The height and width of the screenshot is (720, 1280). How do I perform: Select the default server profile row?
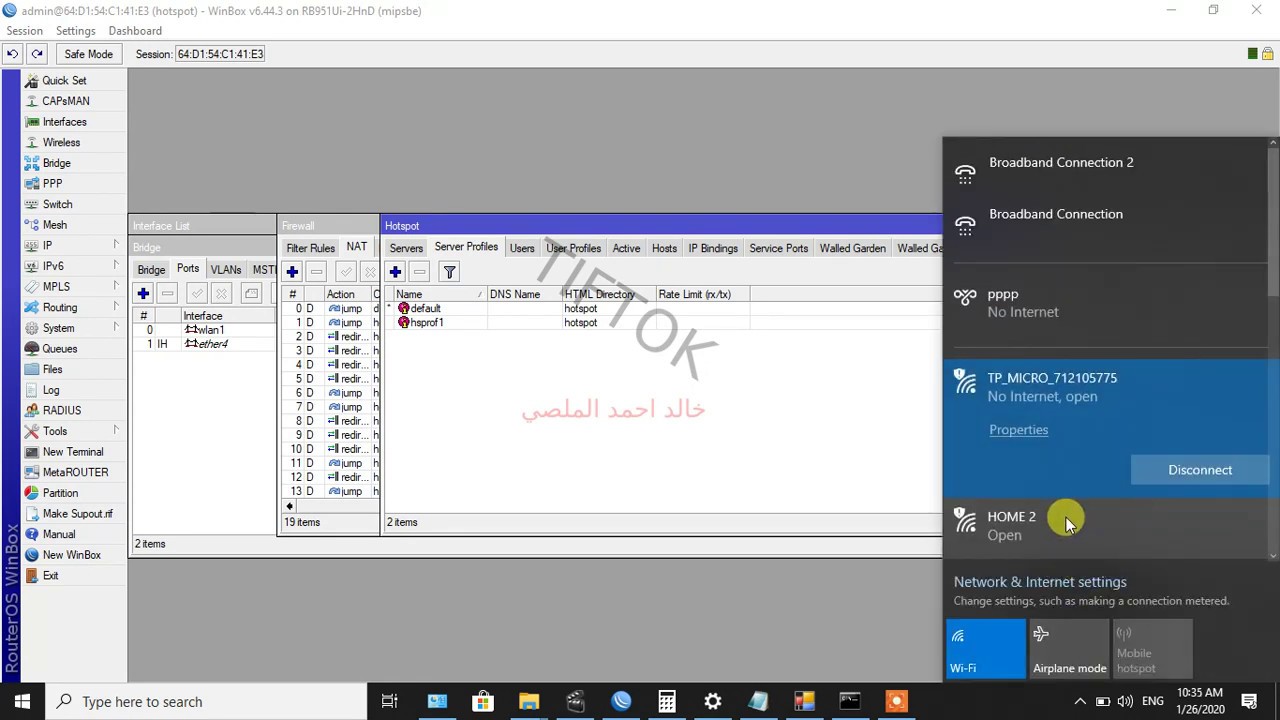[x=663, y=308]
